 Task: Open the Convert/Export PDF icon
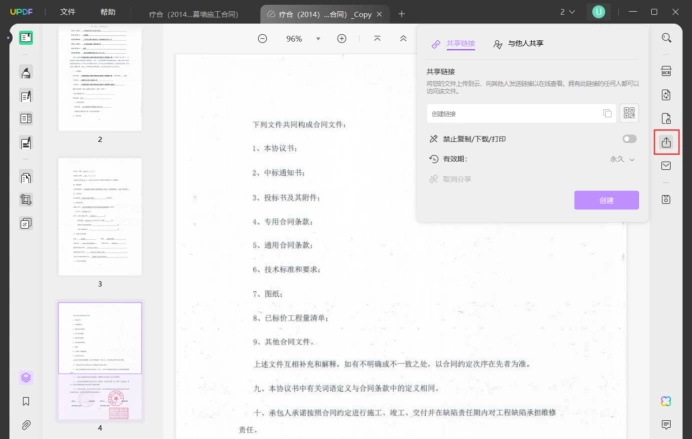pos(666,95)
